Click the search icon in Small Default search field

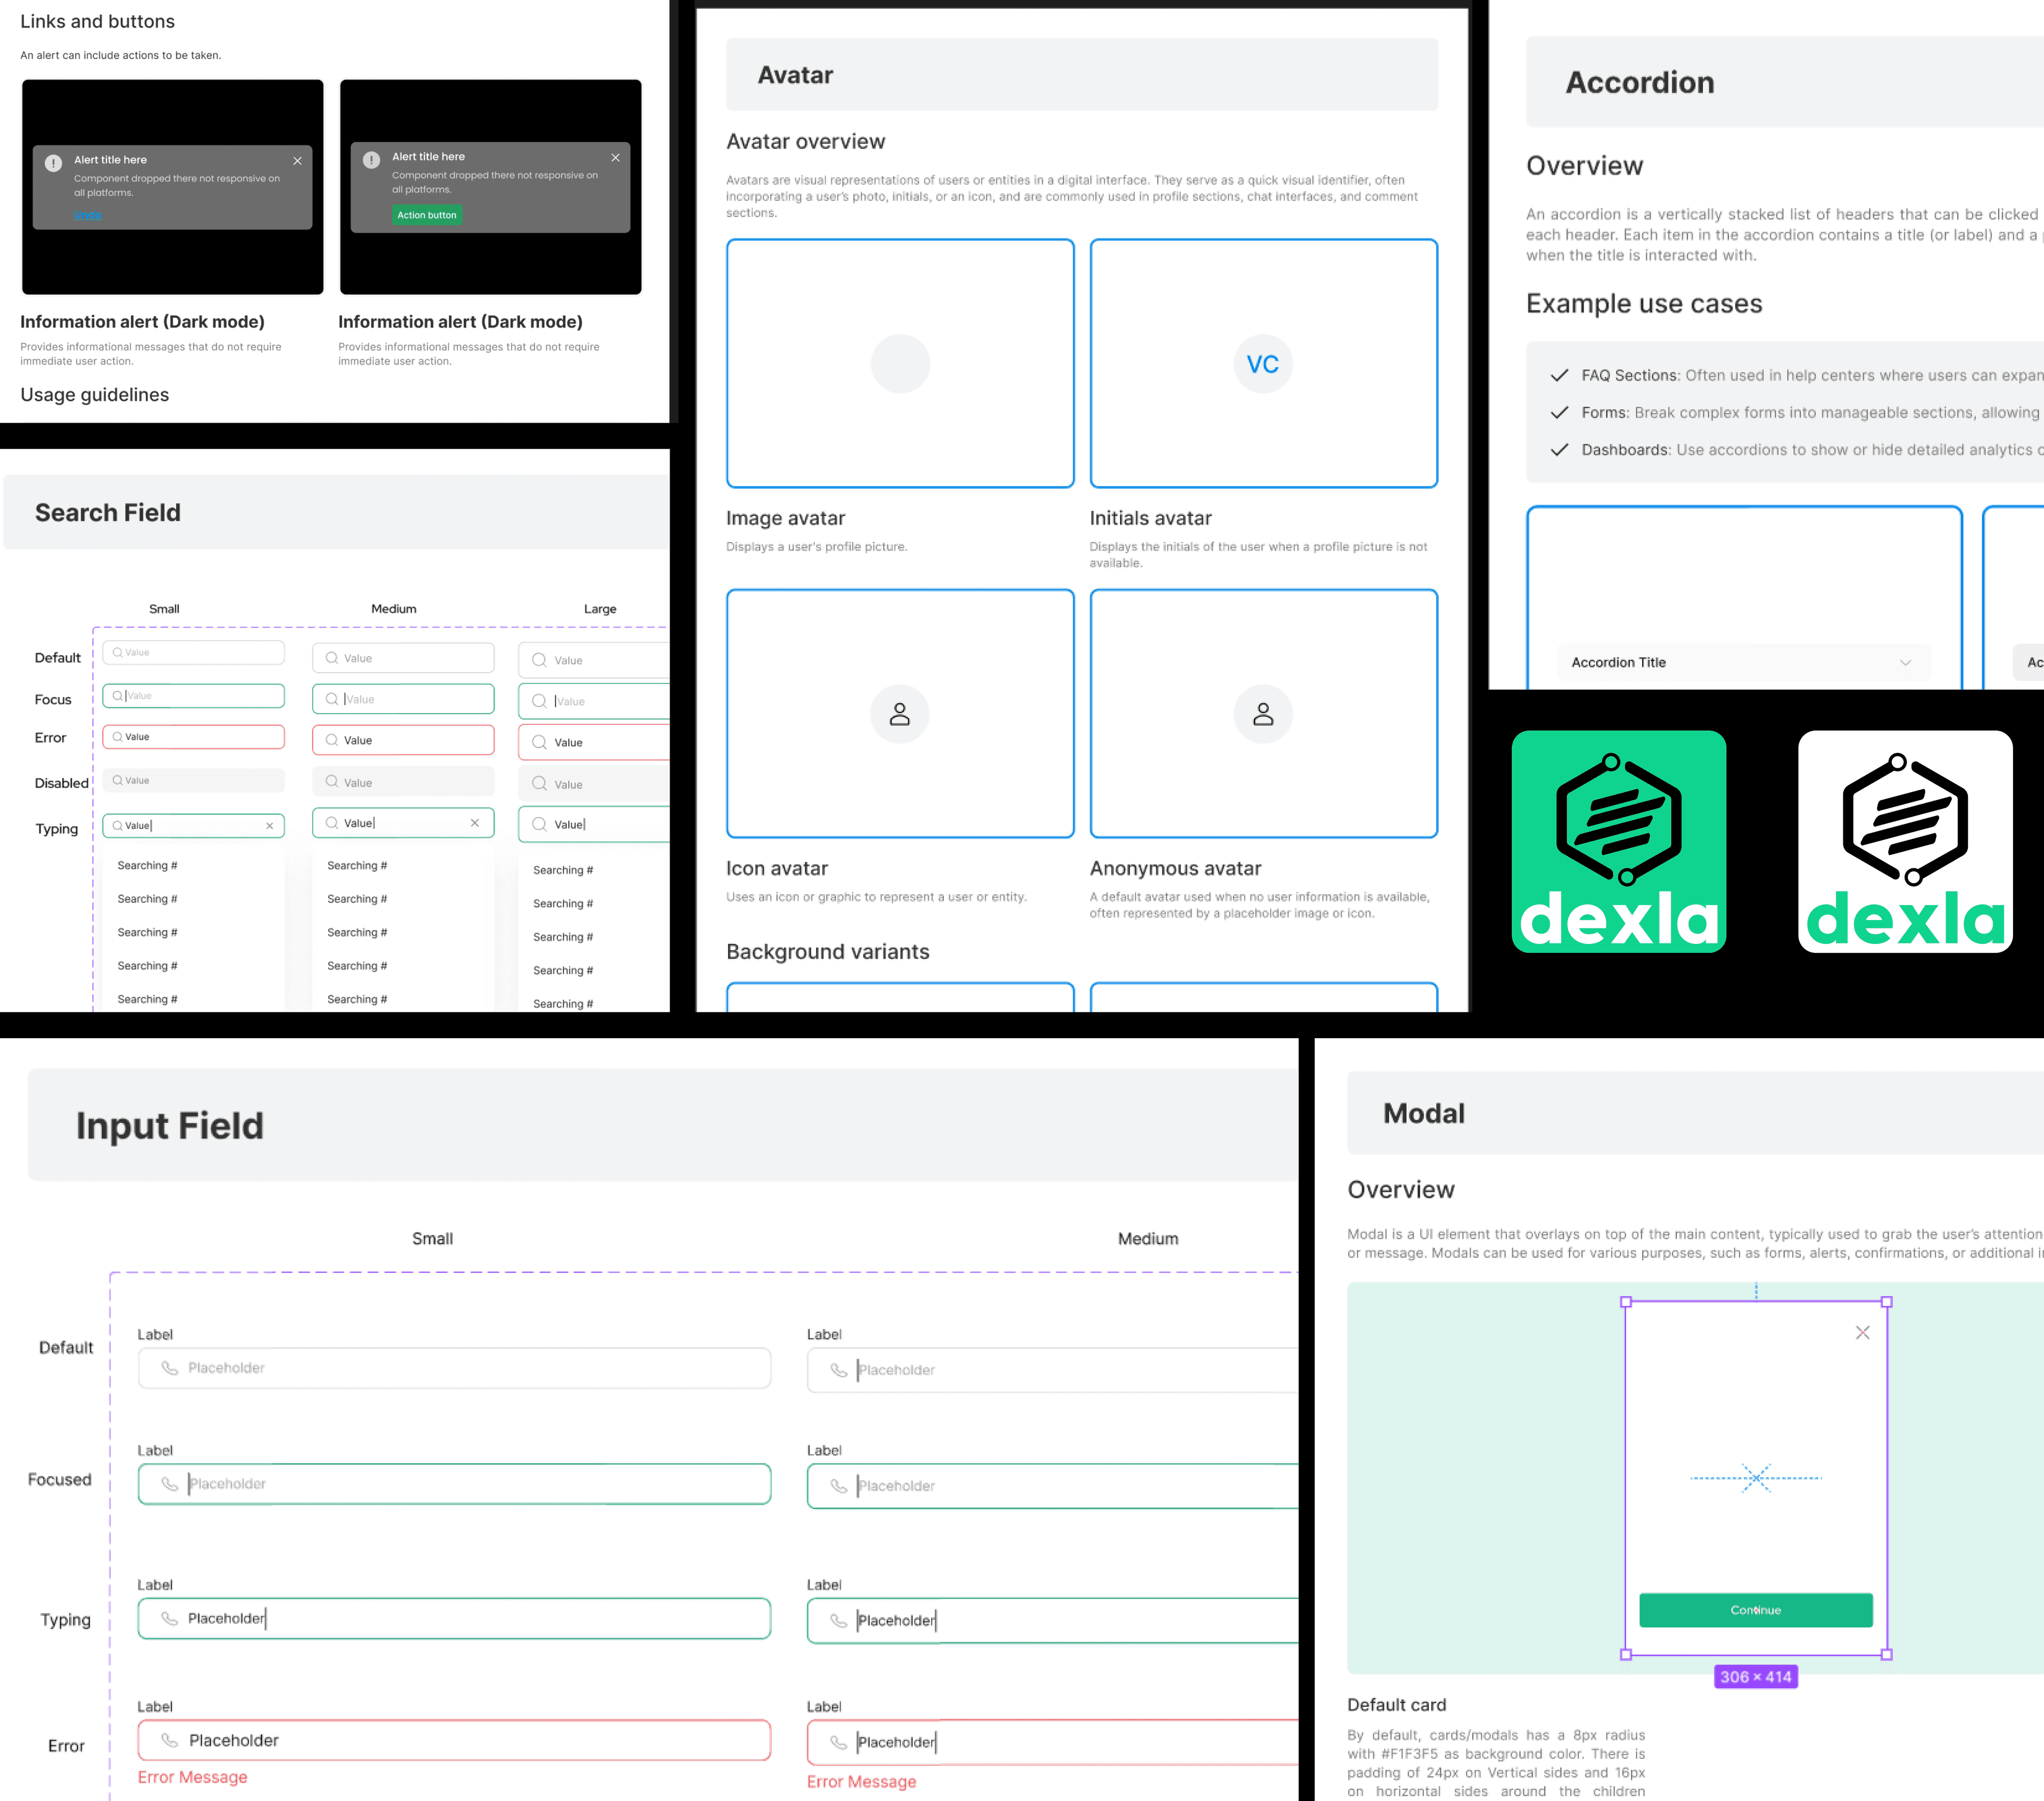coord(117,652)
